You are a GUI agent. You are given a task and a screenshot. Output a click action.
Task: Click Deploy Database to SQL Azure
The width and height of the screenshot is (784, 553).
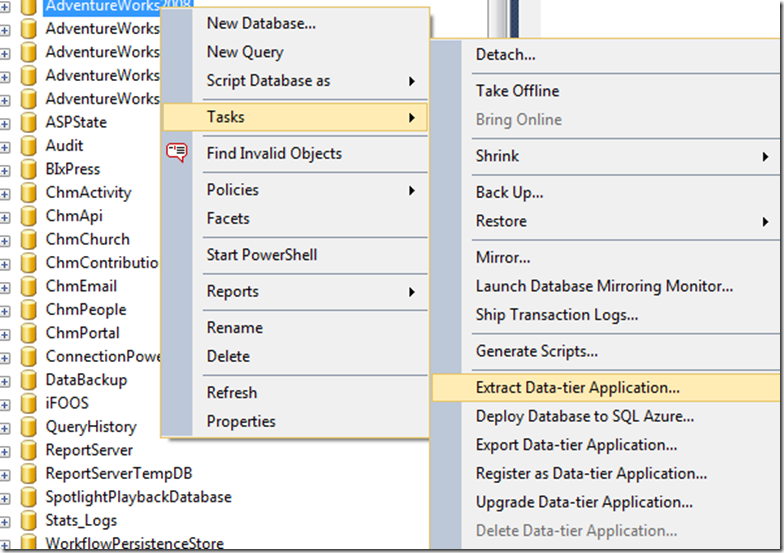tap(585, 417)
